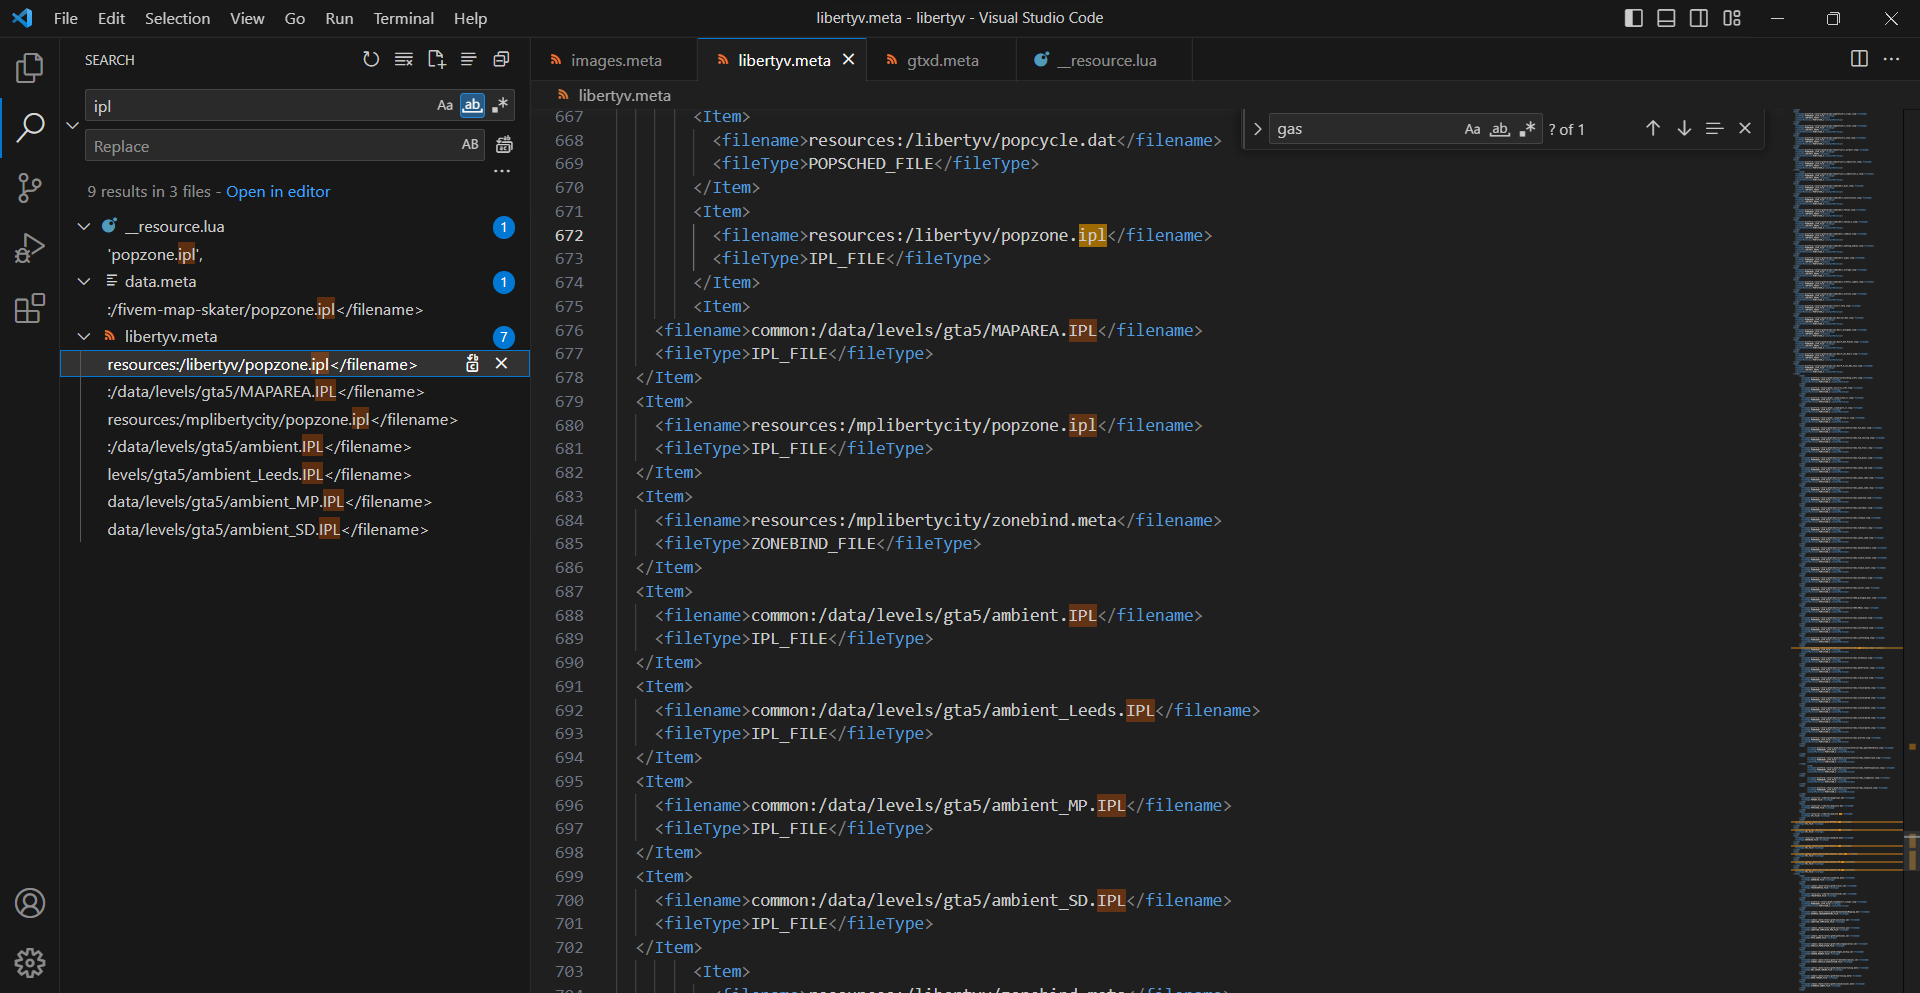Open the Source Control view

click(x=30, y=188)
